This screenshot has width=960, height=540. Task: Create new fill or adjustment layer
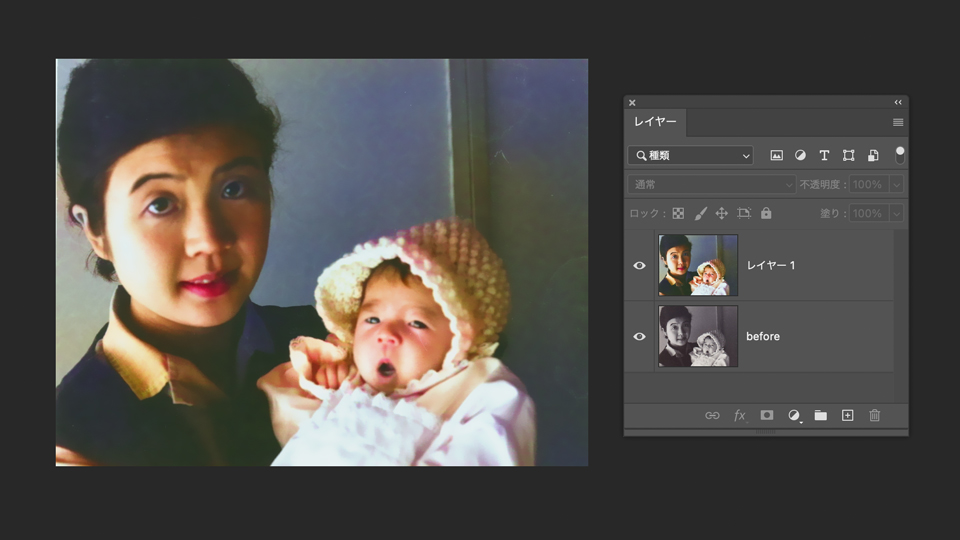pos(794,415)
